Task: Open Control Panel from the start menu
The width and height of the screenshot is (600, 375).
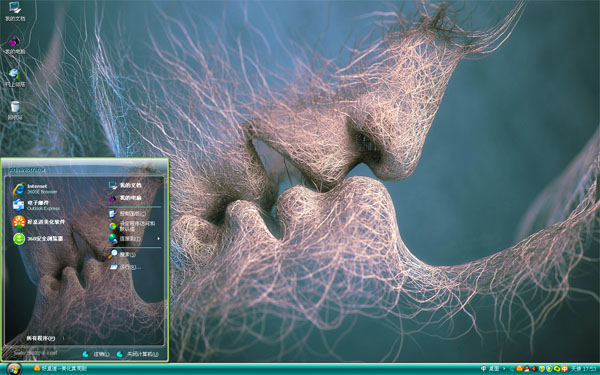Action: pyautogui.click(x=127, y=214)
